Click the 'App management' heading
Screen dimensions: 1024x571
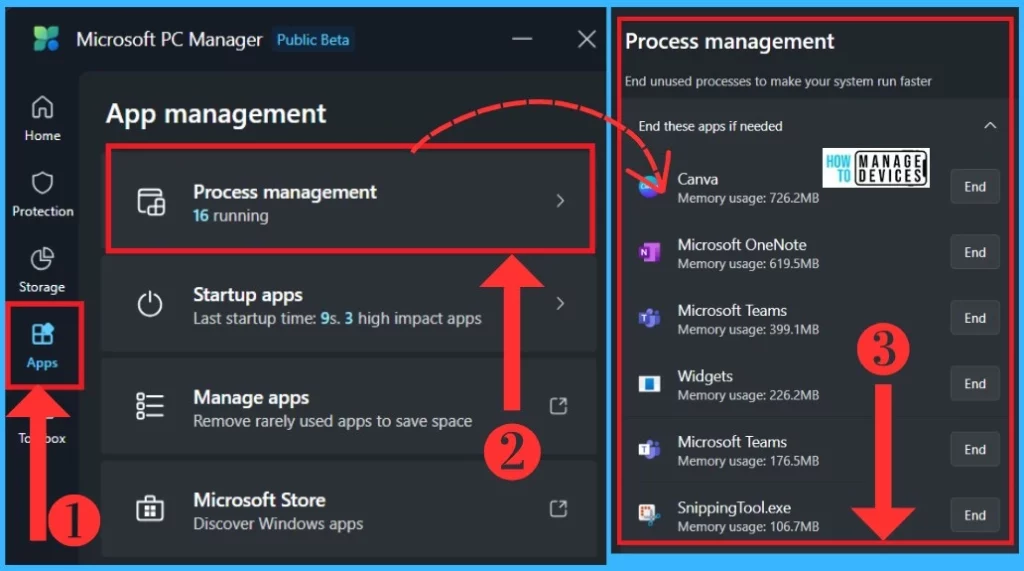(x=216, y=114)
